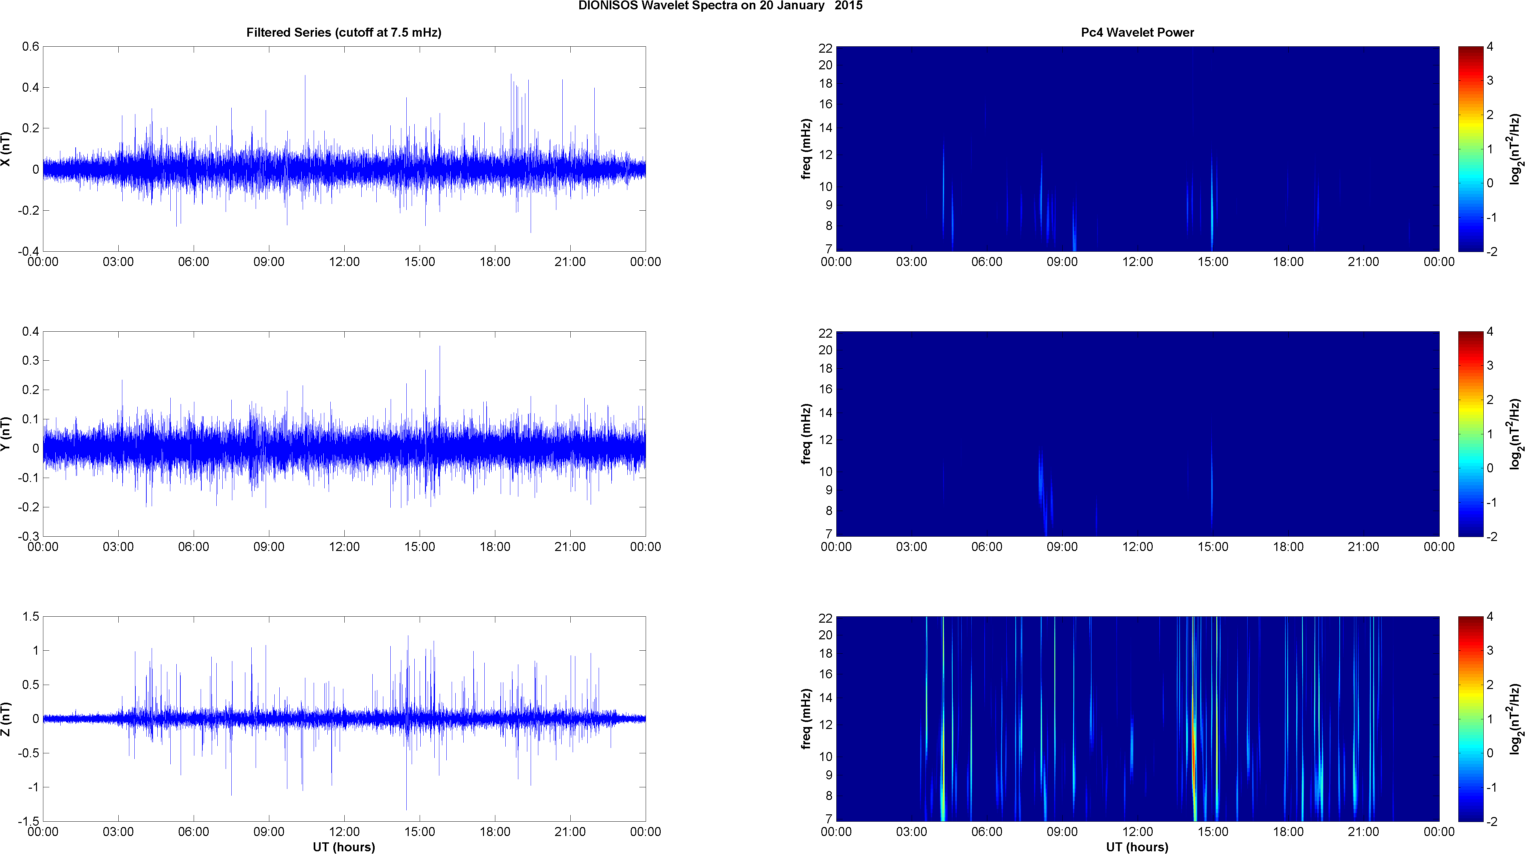
Task: Click the '14' frequency tick of the middle spectrogram
Action: click(826, 413)
